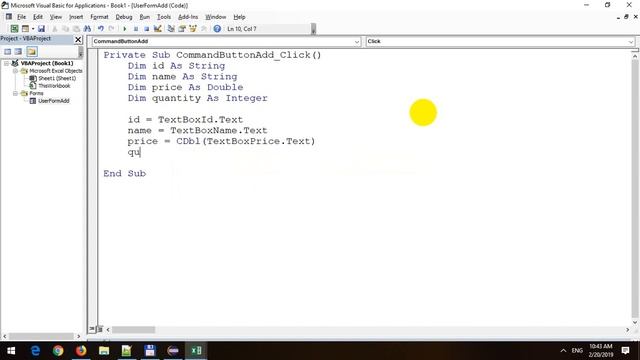Open the Edit menu
This screenshot has width=640, height=360.
[x=38, y=17]
